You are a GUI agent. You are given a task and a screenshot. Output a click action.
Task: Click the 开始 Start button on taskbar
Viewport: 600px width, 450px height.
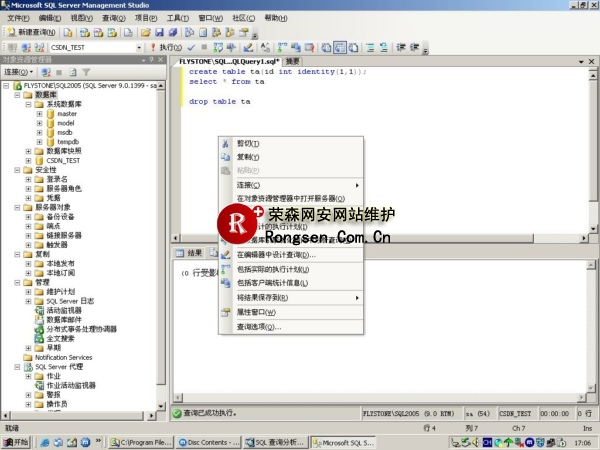16,443
